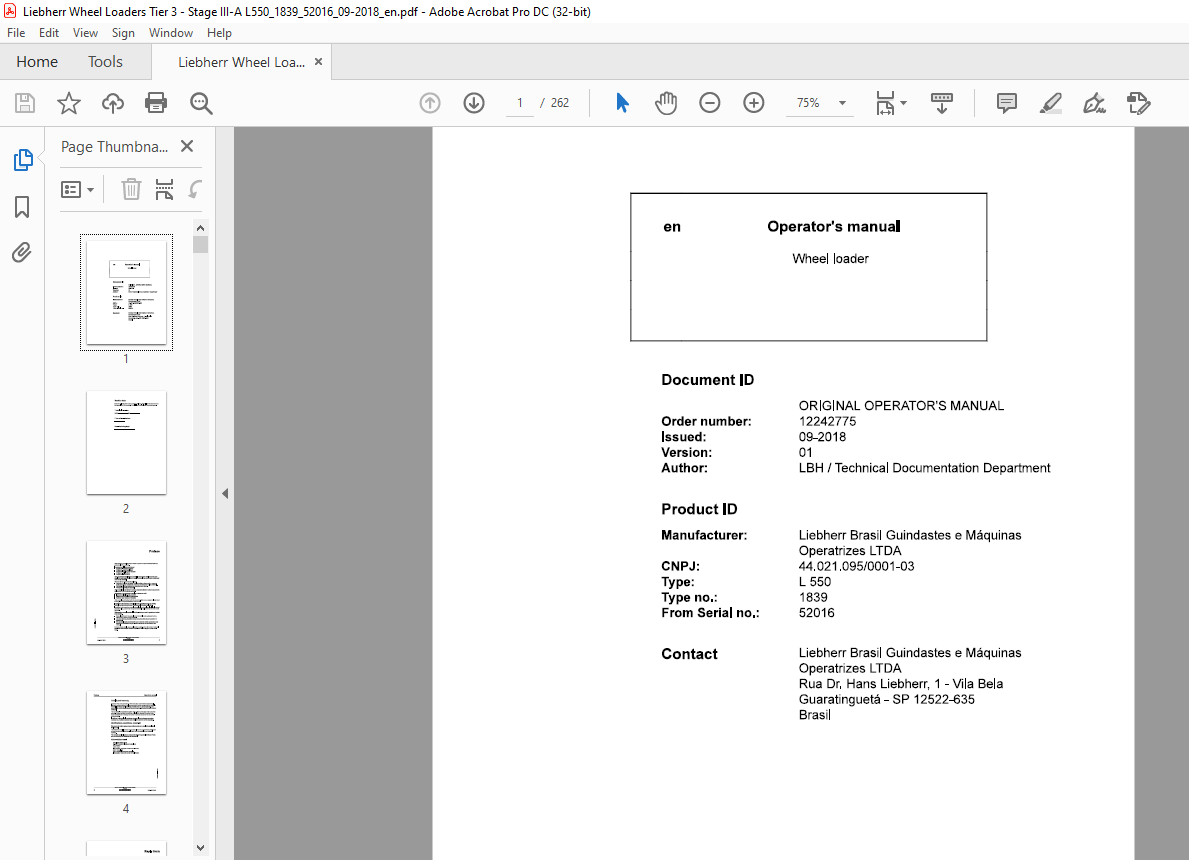Select the Liebherr Wheel Loa... document tab

pos(241,62)
